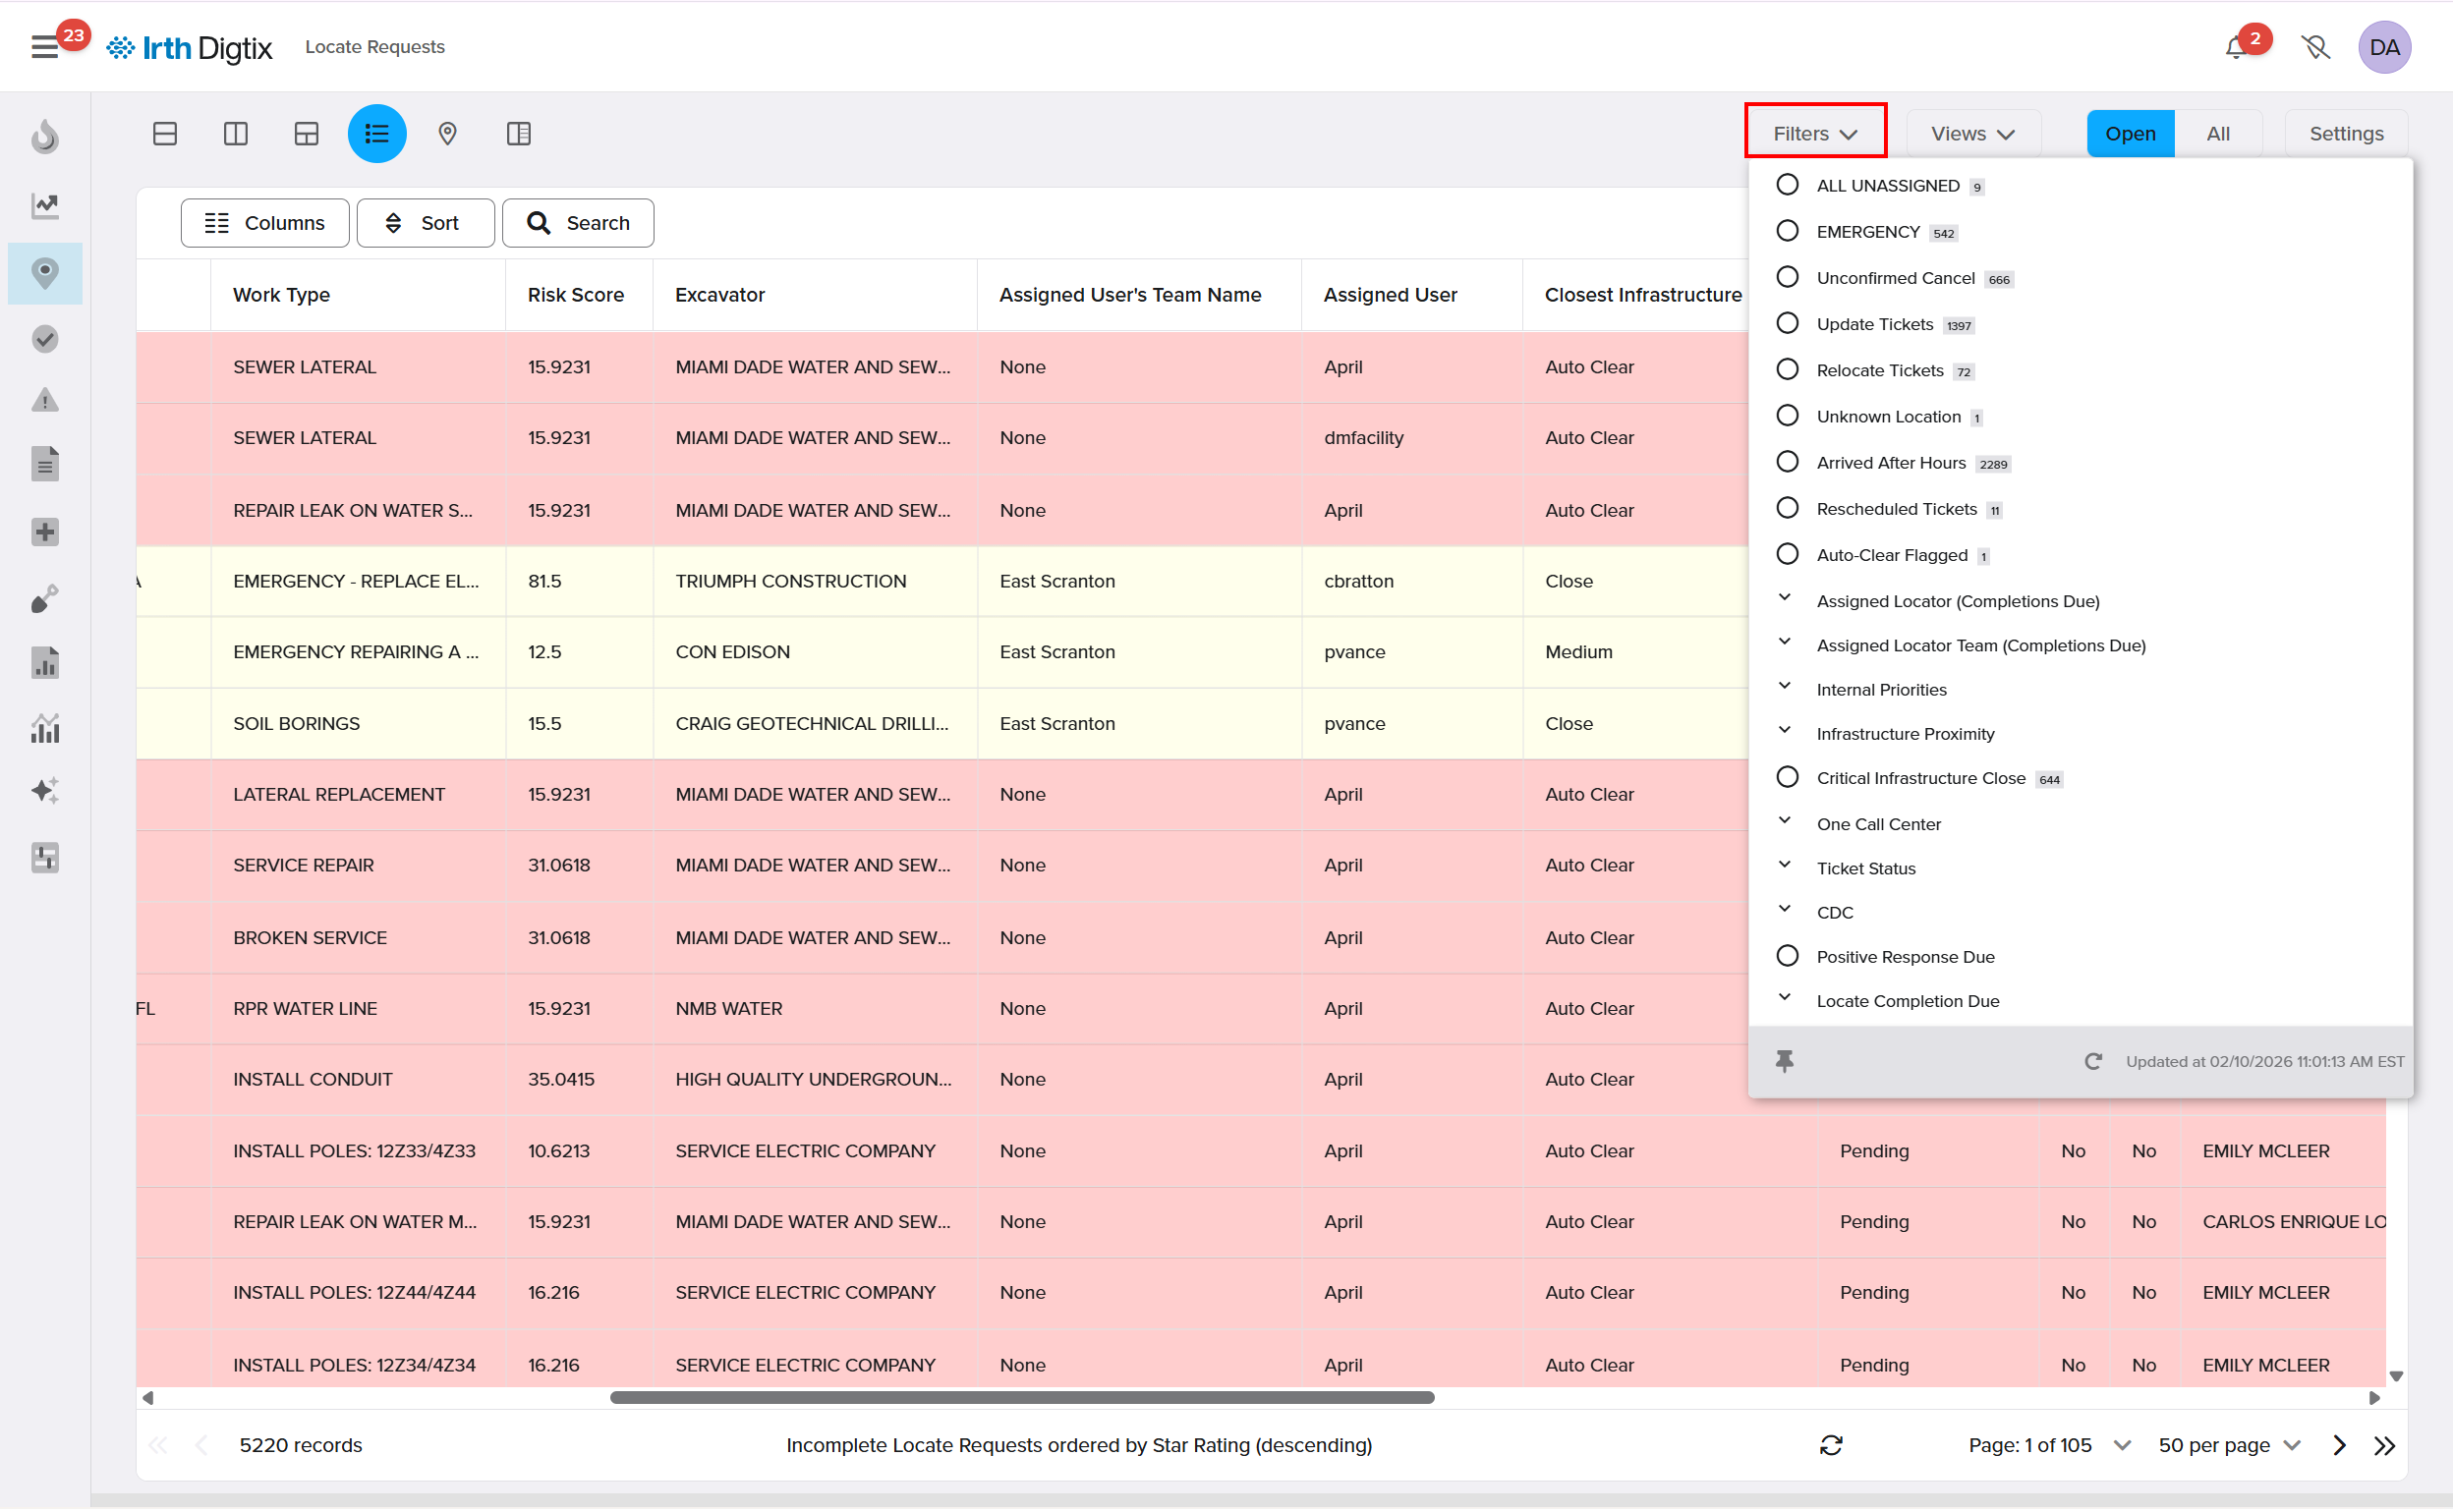This screenshot has height=1512, width=2453.
Task: Open the Views menu
Action: [x=1971, y=133]
